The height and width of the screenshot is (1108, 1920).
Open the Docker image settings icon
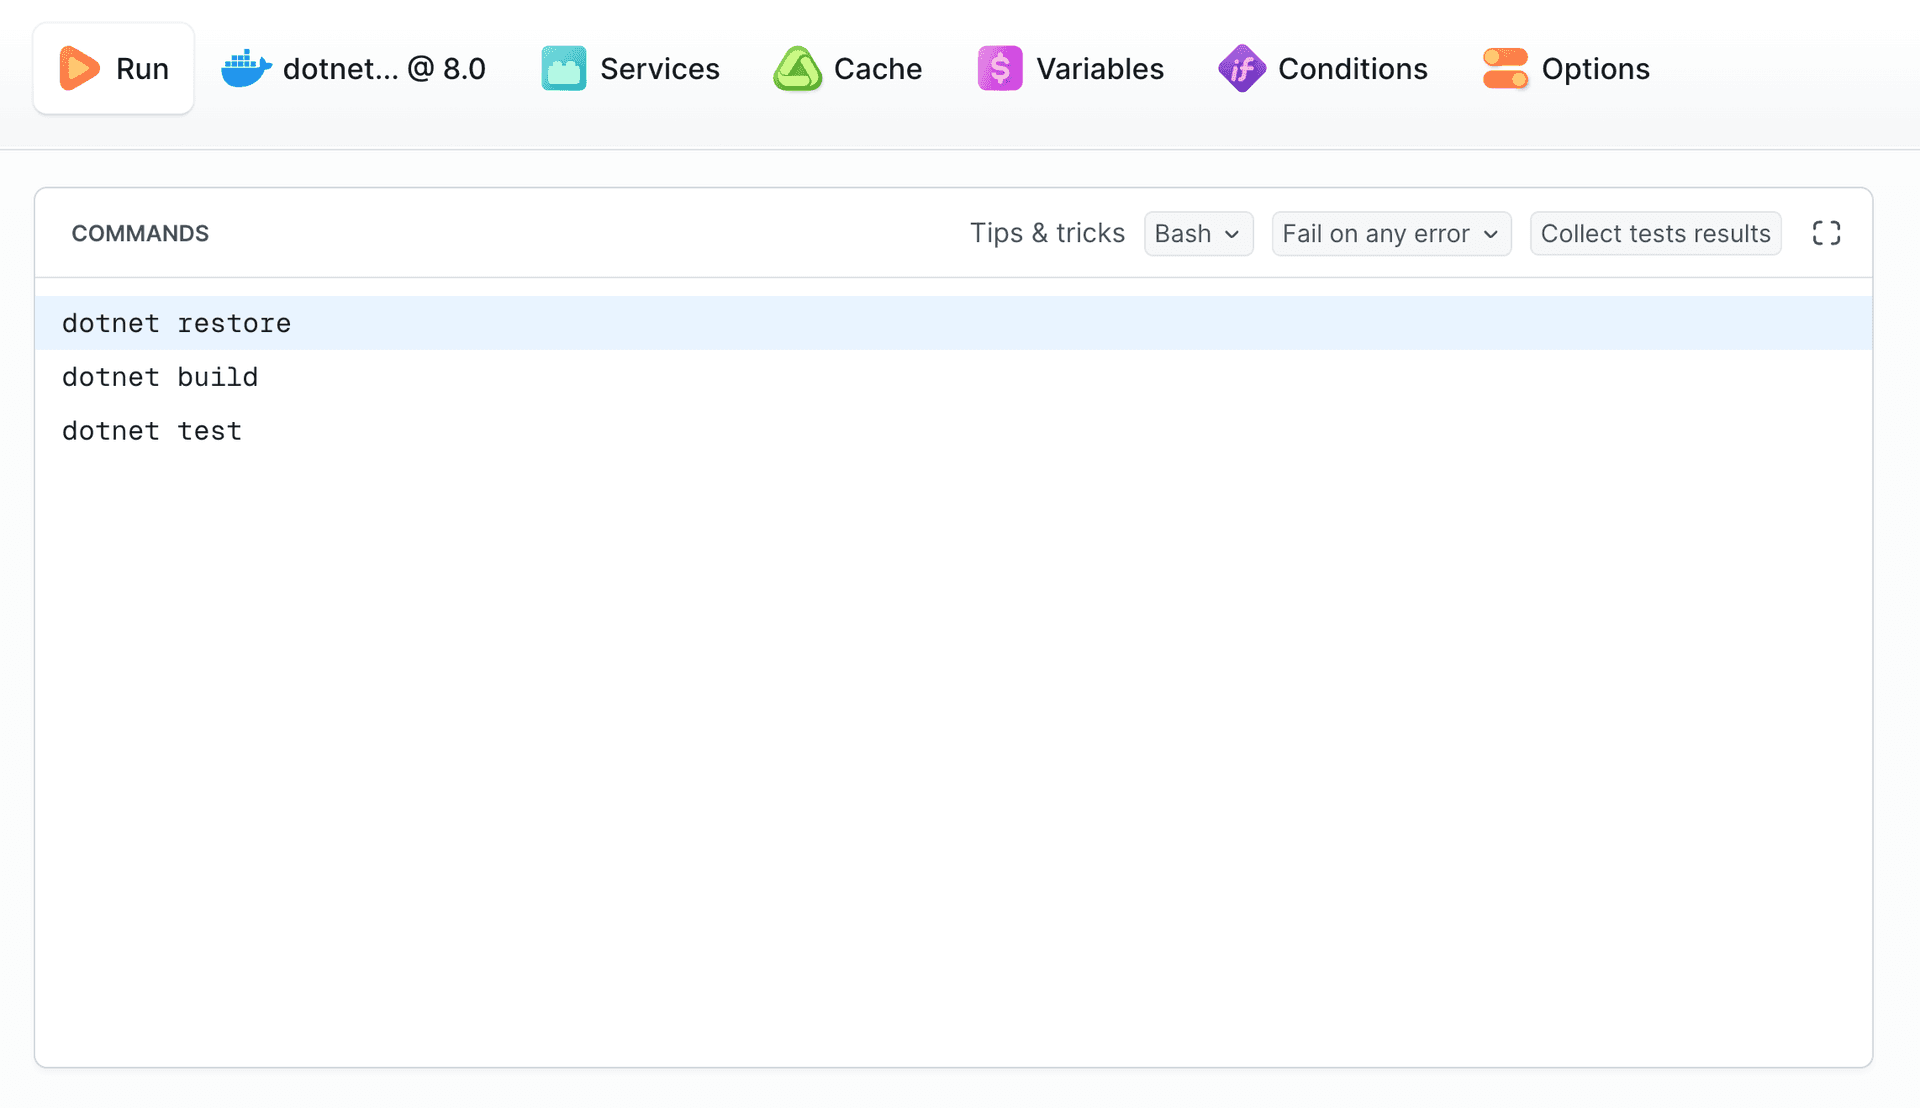pos(245,68)
